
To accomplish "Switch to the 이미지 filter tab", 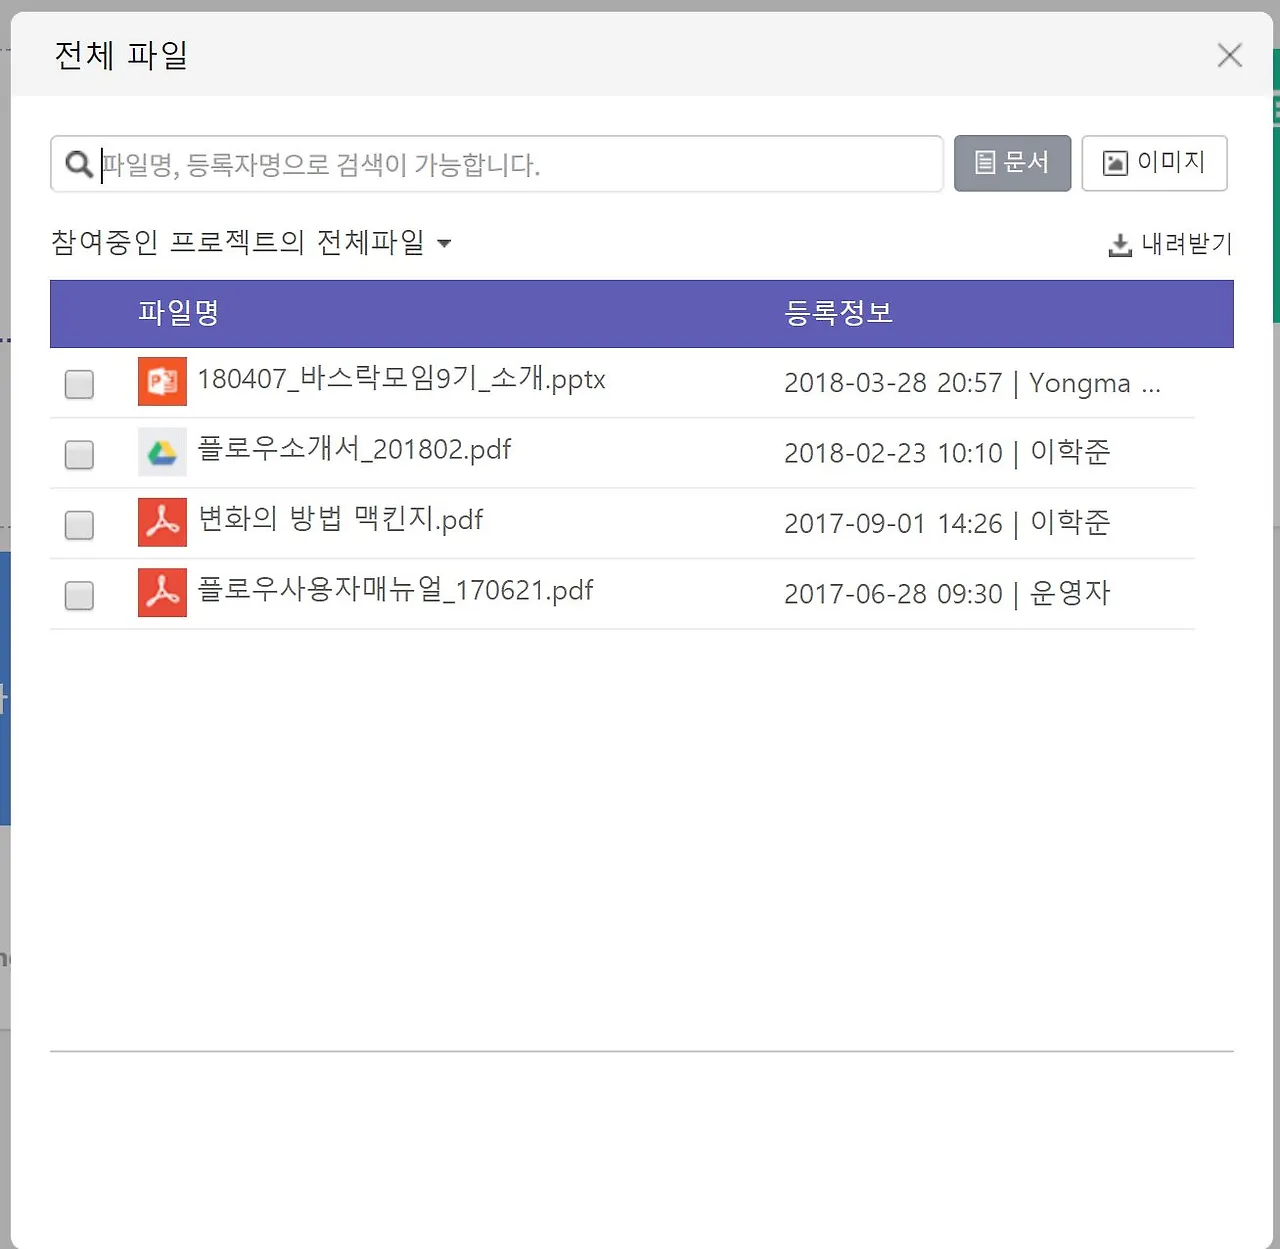I will click(1154, 163).
